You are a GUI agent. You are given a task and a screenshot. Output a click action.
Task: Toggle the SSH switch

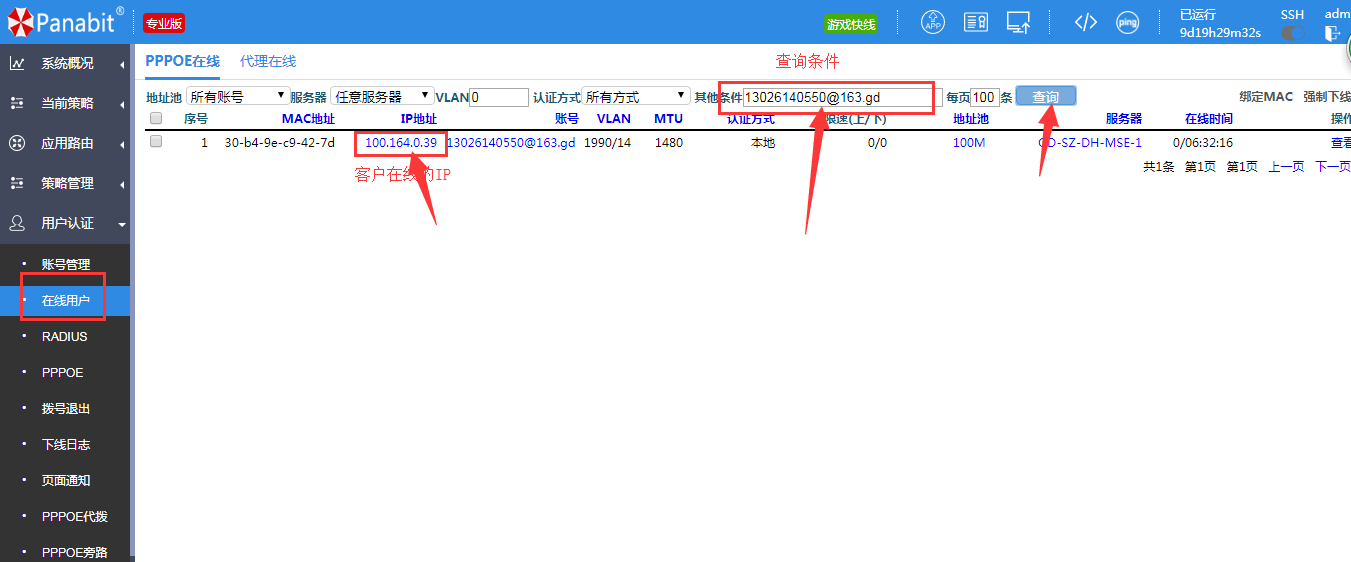point(1293,33)
